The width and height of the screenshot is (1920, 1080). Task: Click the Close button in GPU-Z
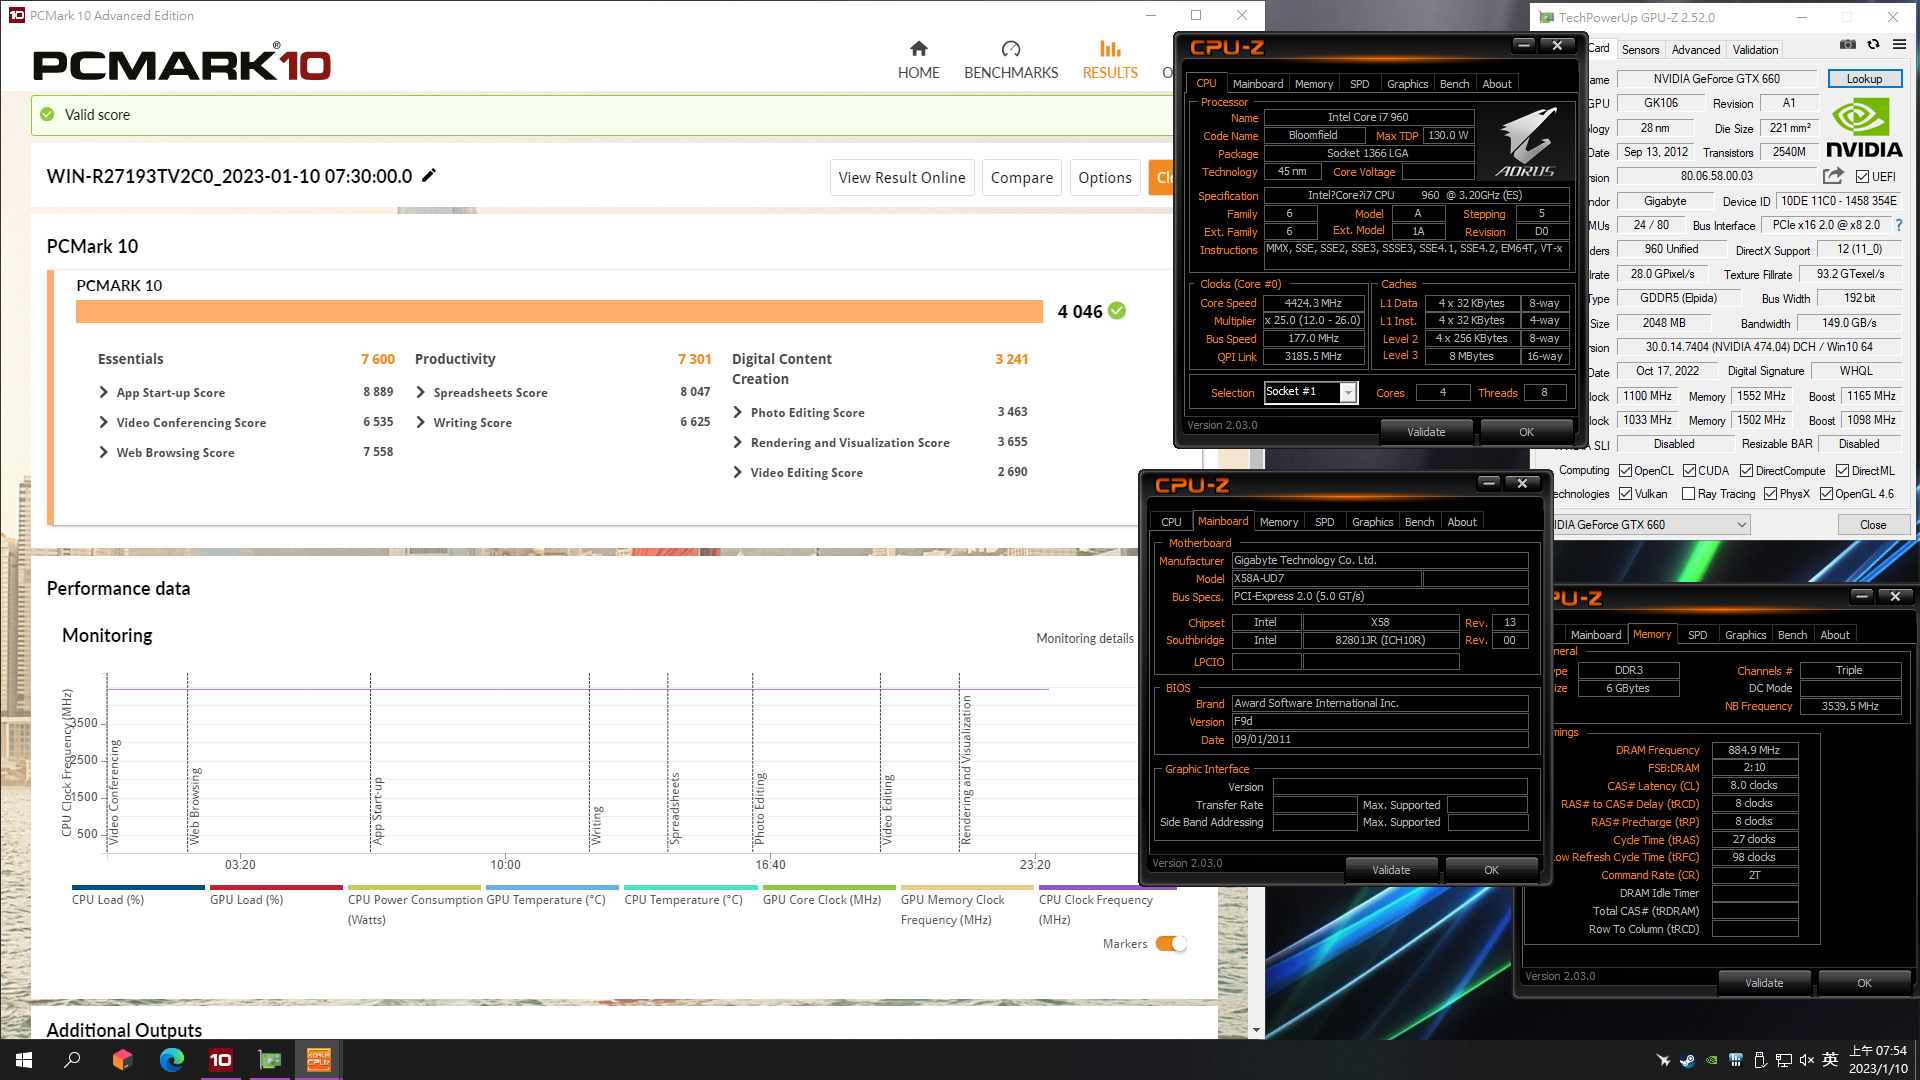tap(1873, 525)
